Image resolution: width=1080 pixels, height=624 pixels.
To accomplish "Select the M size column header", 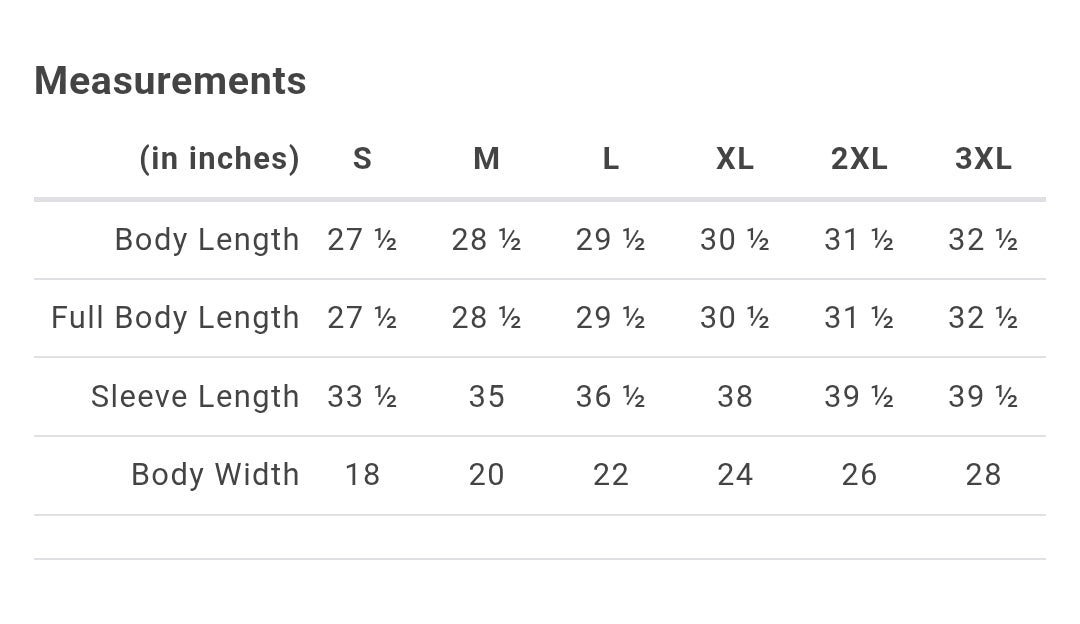I will [486, 159].
